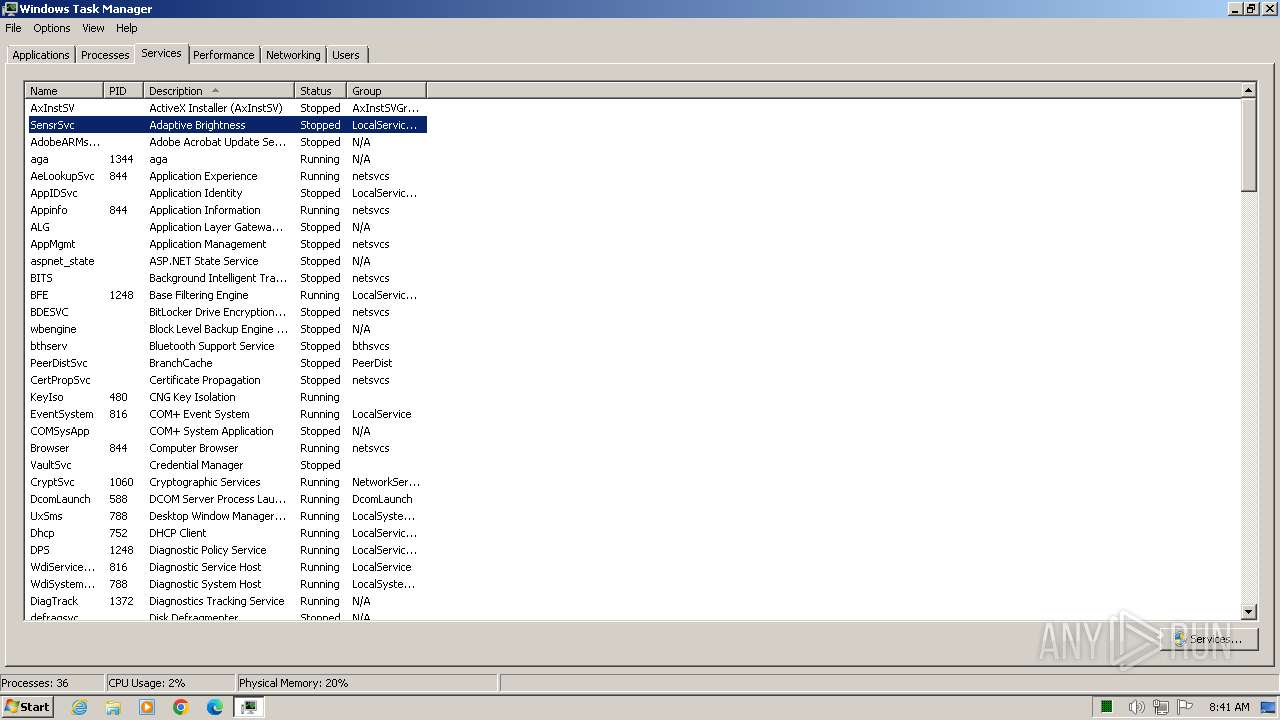Select the SensrSvc Adaptive Brightness row

coord(227,125)
